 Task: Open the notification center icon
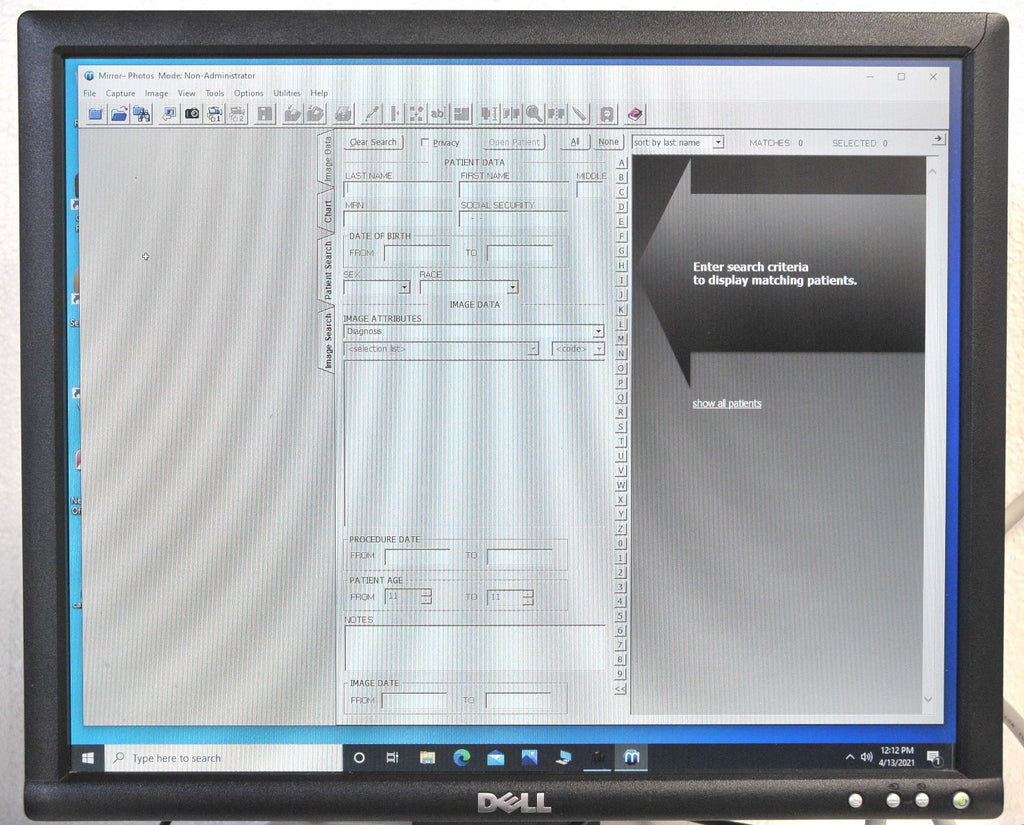(x=934, y=758)
